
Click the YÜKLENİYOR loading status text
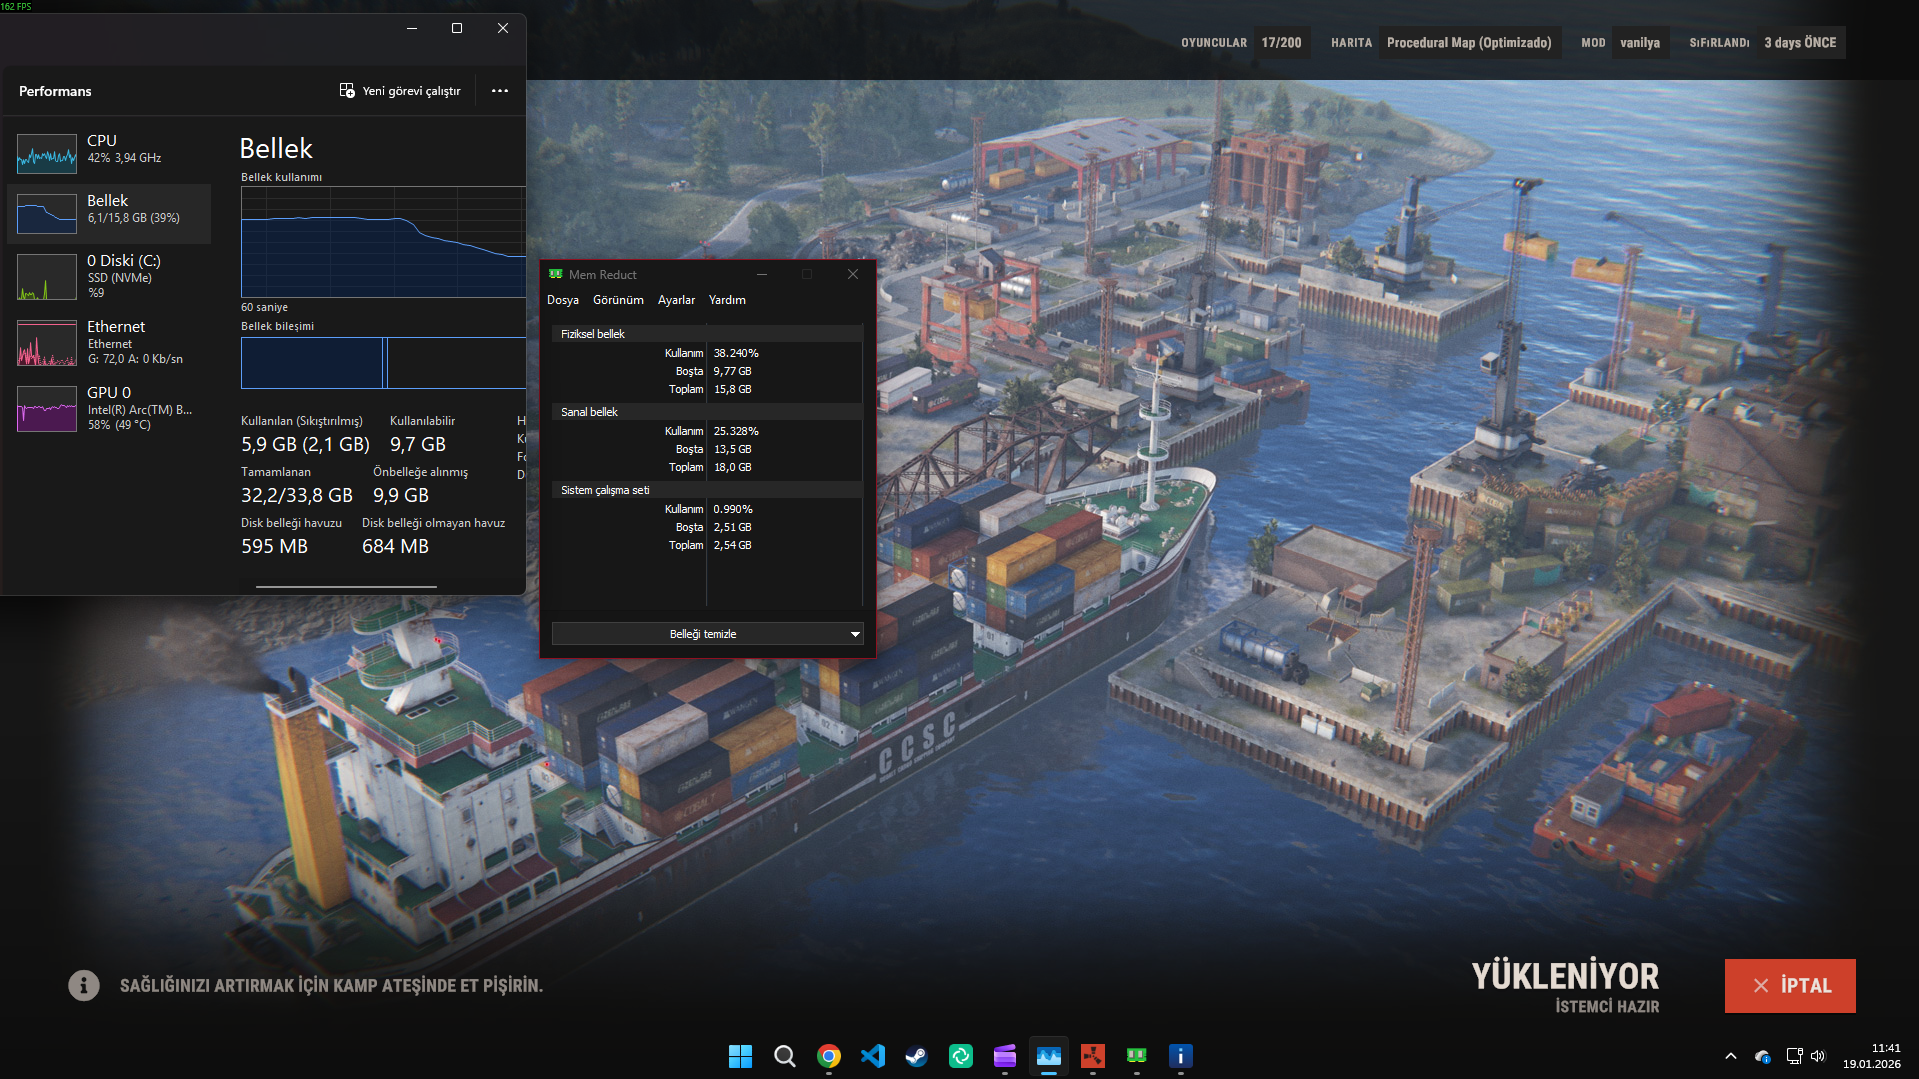[1565, 977]
